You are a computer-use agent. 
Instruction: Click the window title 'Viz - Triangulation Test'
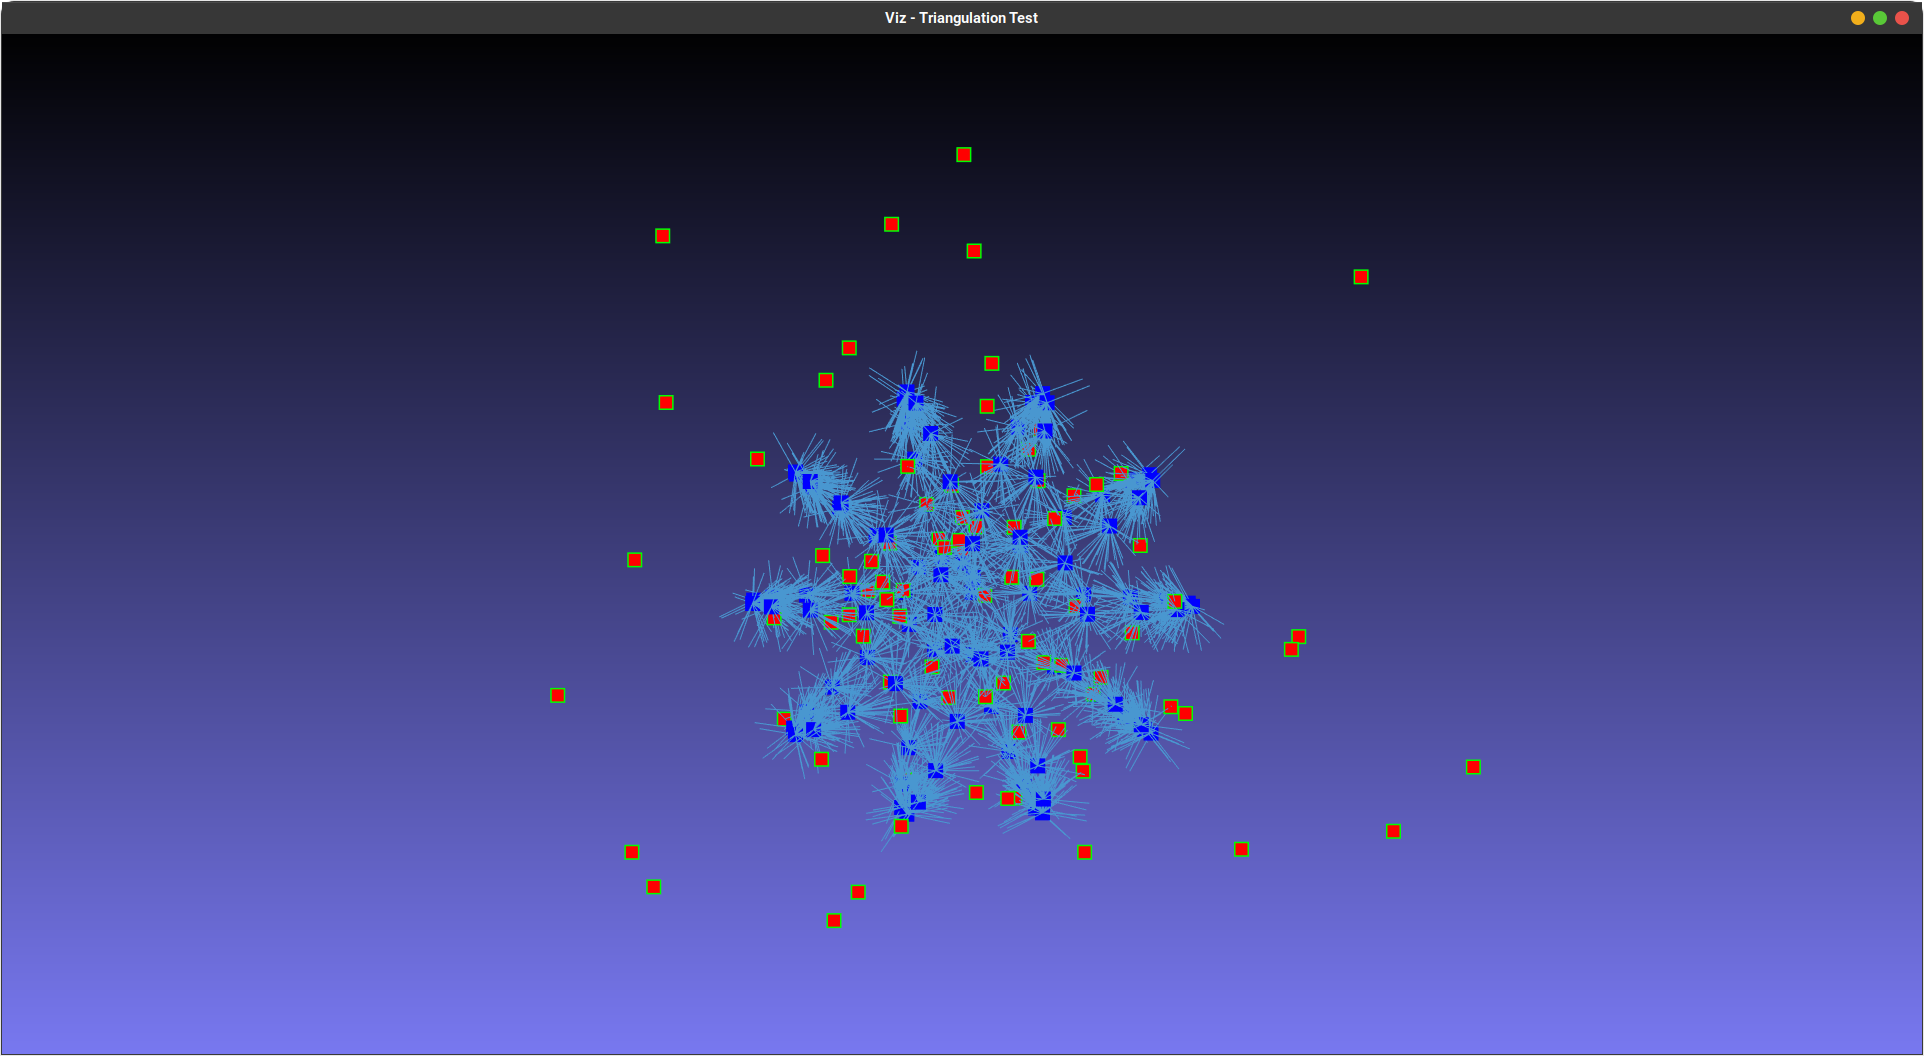point(961,18)
